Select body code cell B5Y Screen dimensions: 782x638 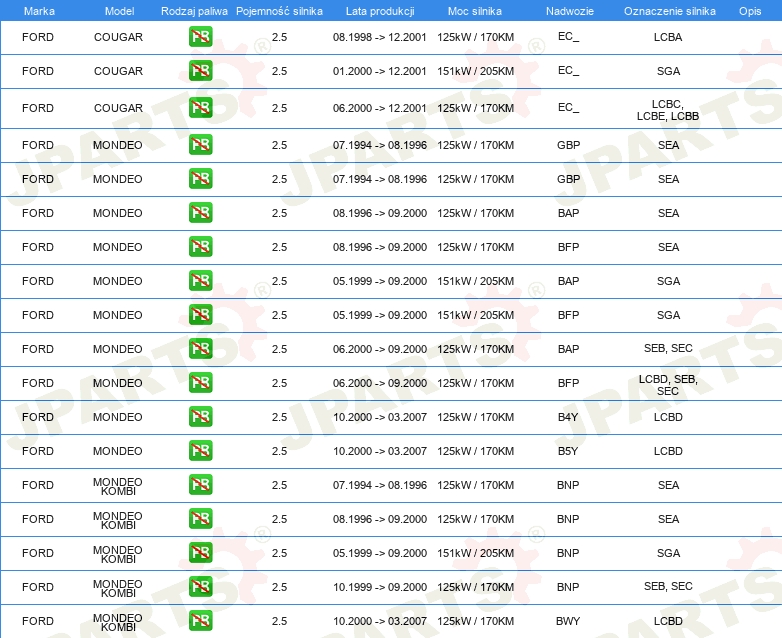coord(568,451)
